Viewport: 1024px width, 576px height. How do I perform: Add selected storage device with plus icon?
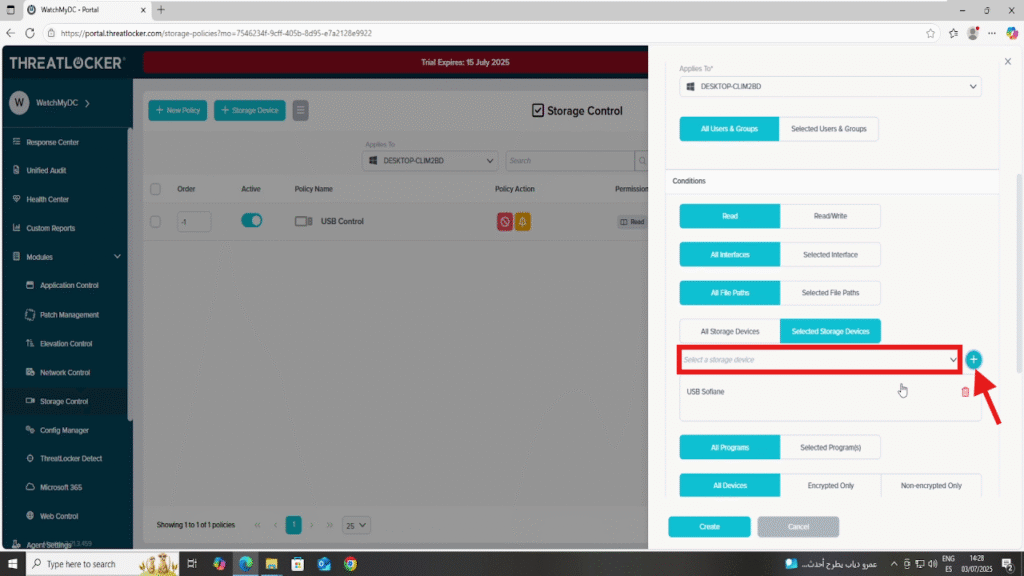(x=973, y=360)
